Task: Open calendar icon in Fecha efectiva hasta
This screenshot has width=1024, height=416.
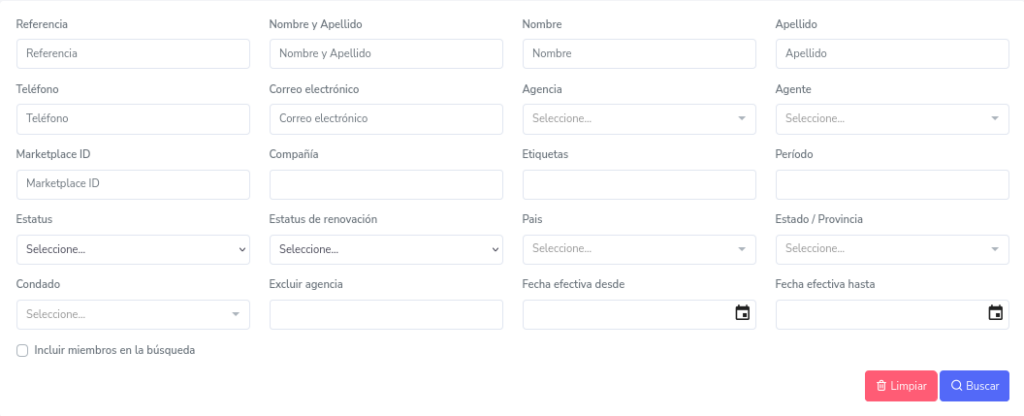Action: click(x=995, y=314)
